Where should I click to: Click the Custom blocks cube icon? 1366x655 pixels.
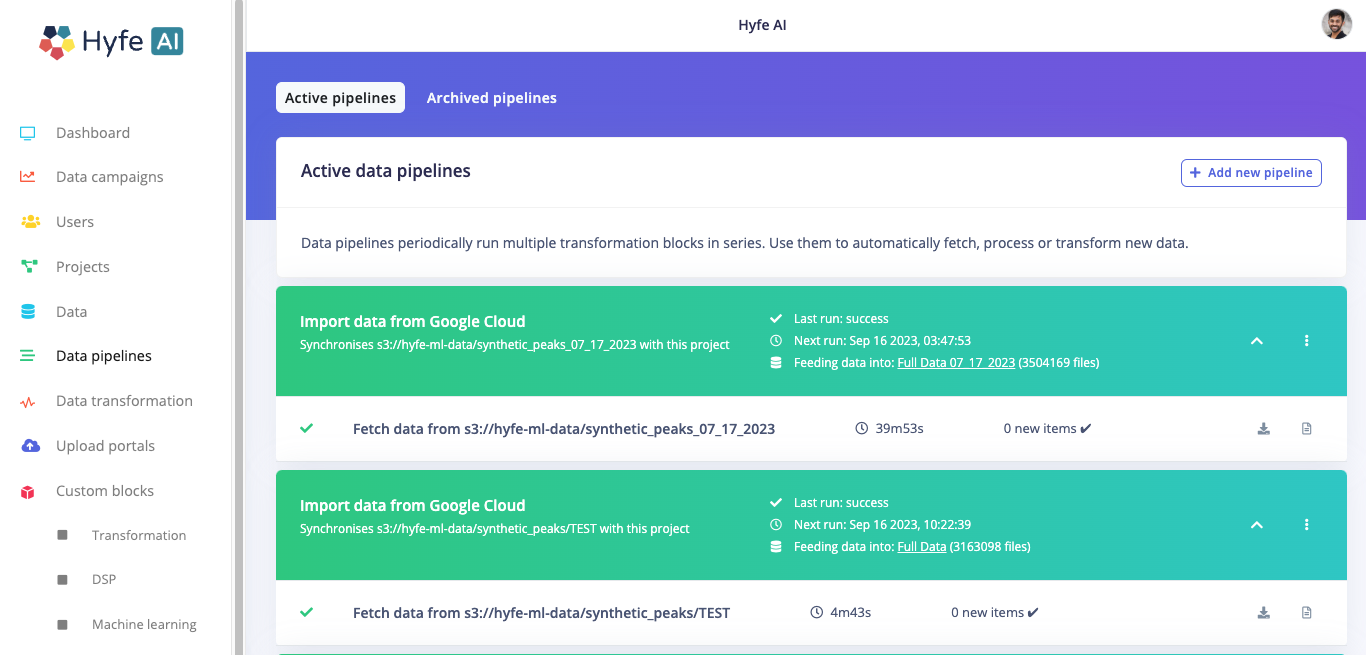28,491
